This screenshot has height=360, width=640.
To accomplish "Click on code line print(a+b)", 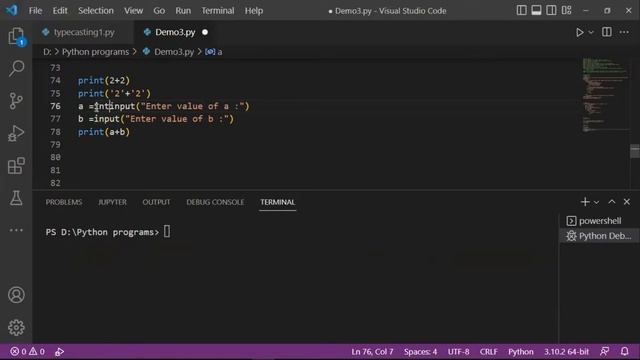I will pyautogui.click(x=104, y=132).
